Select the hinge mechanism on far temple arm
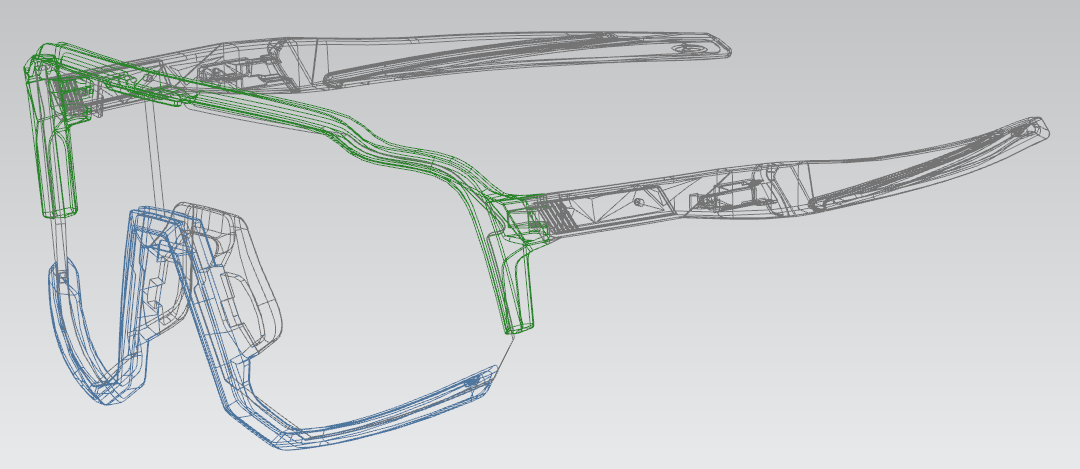The height and width of the screenshot is (469, 1080). (x=232, y=68)
